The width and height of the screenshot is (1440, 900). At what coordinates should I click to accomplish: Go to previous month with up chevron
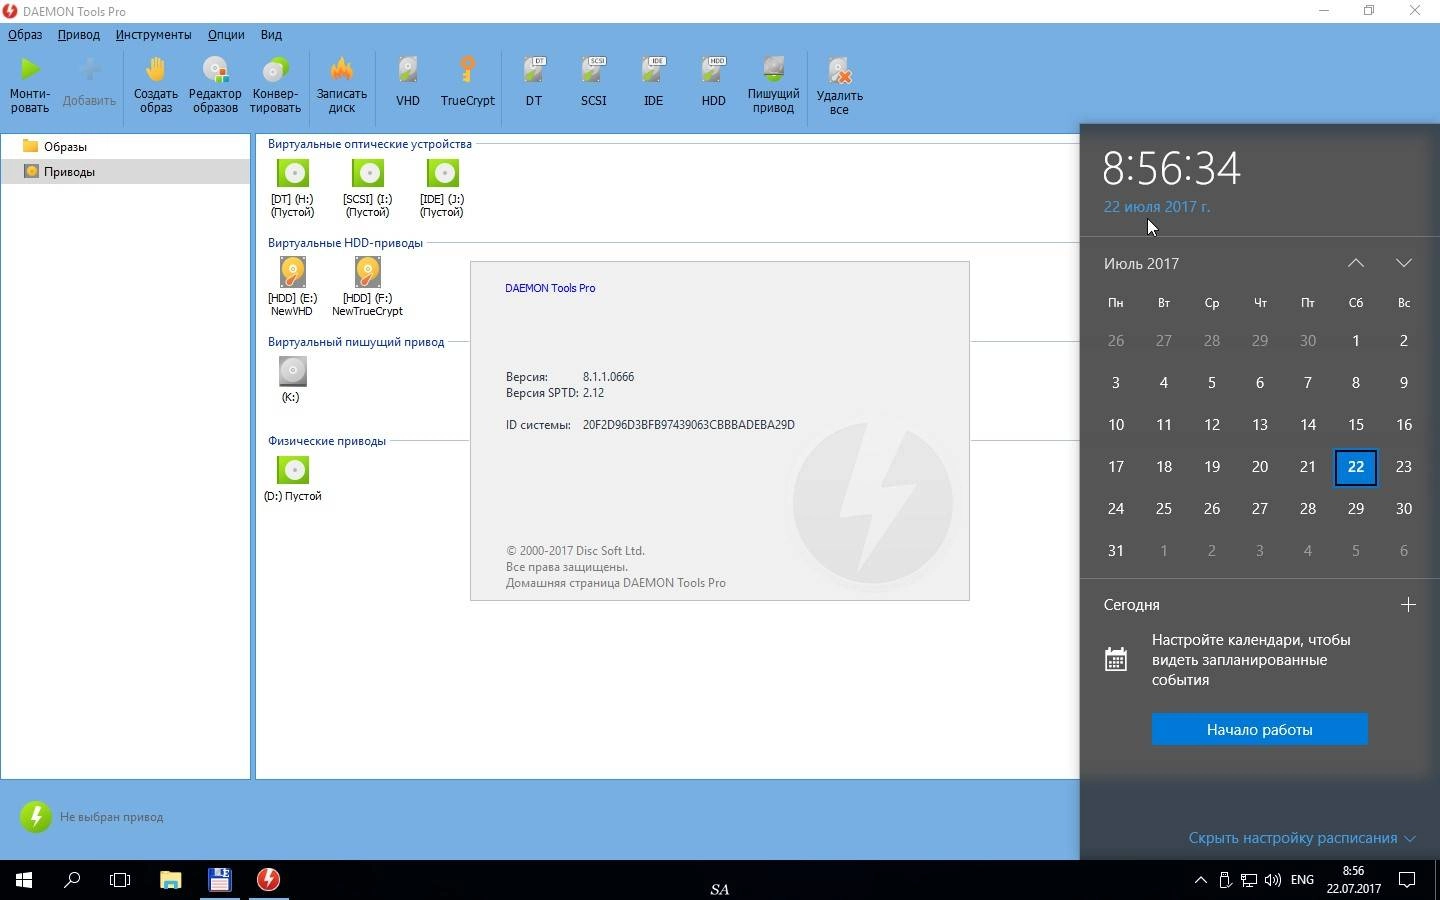[1356, 263]
